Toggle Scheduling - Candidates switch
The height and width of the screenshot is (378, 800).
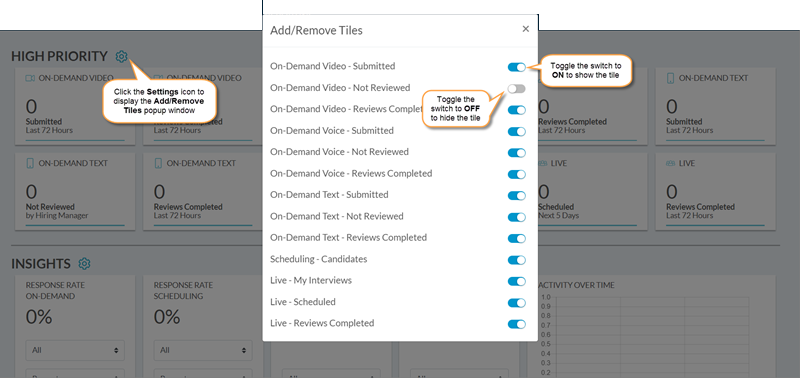coord(516,260)
